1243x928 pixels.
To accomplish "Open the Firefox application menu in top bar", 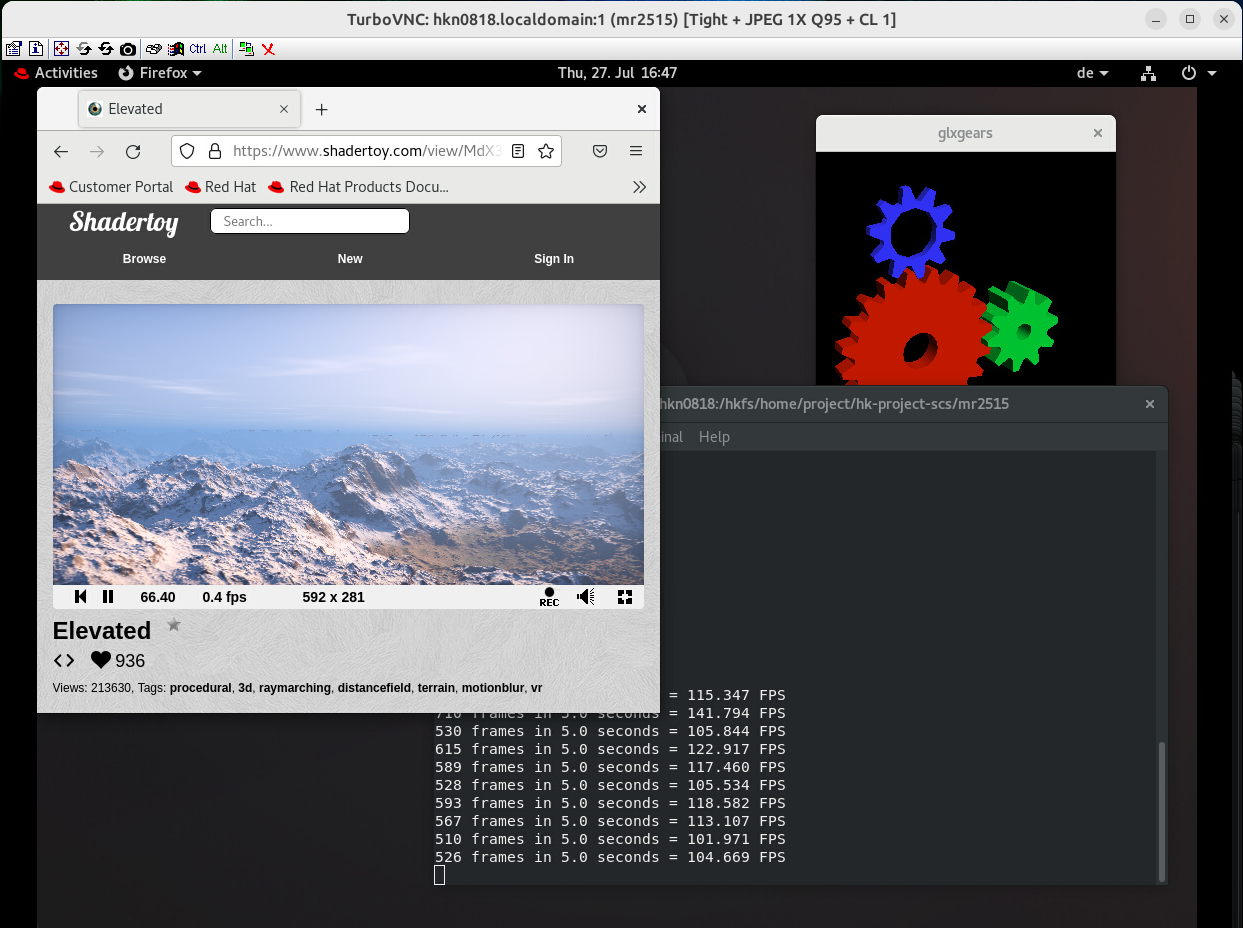I will coord(160,73).
